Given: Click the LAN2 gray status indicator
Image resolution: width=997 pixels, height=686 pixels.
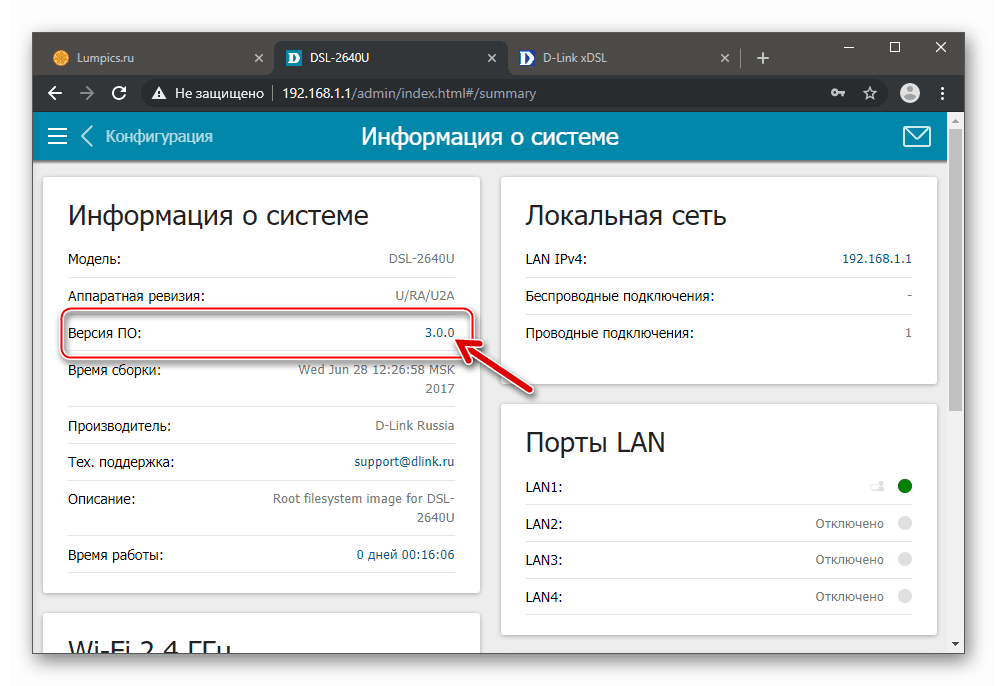Looking at the screenshot, I should pyautogui.click(x=905, y=523).
